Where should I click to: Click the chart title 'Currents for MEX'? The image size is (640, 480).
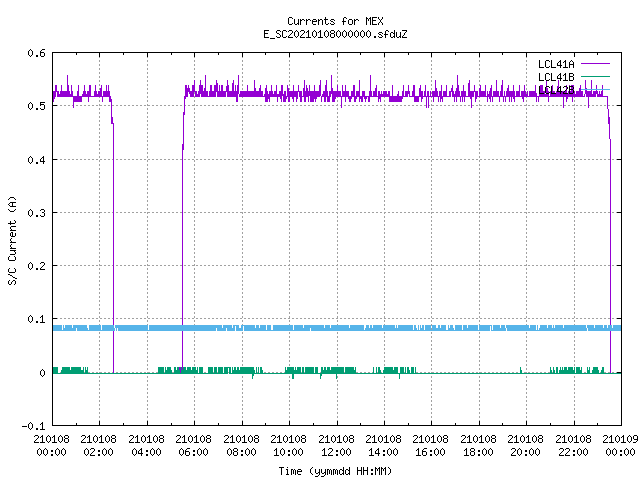tap(335, 21)
